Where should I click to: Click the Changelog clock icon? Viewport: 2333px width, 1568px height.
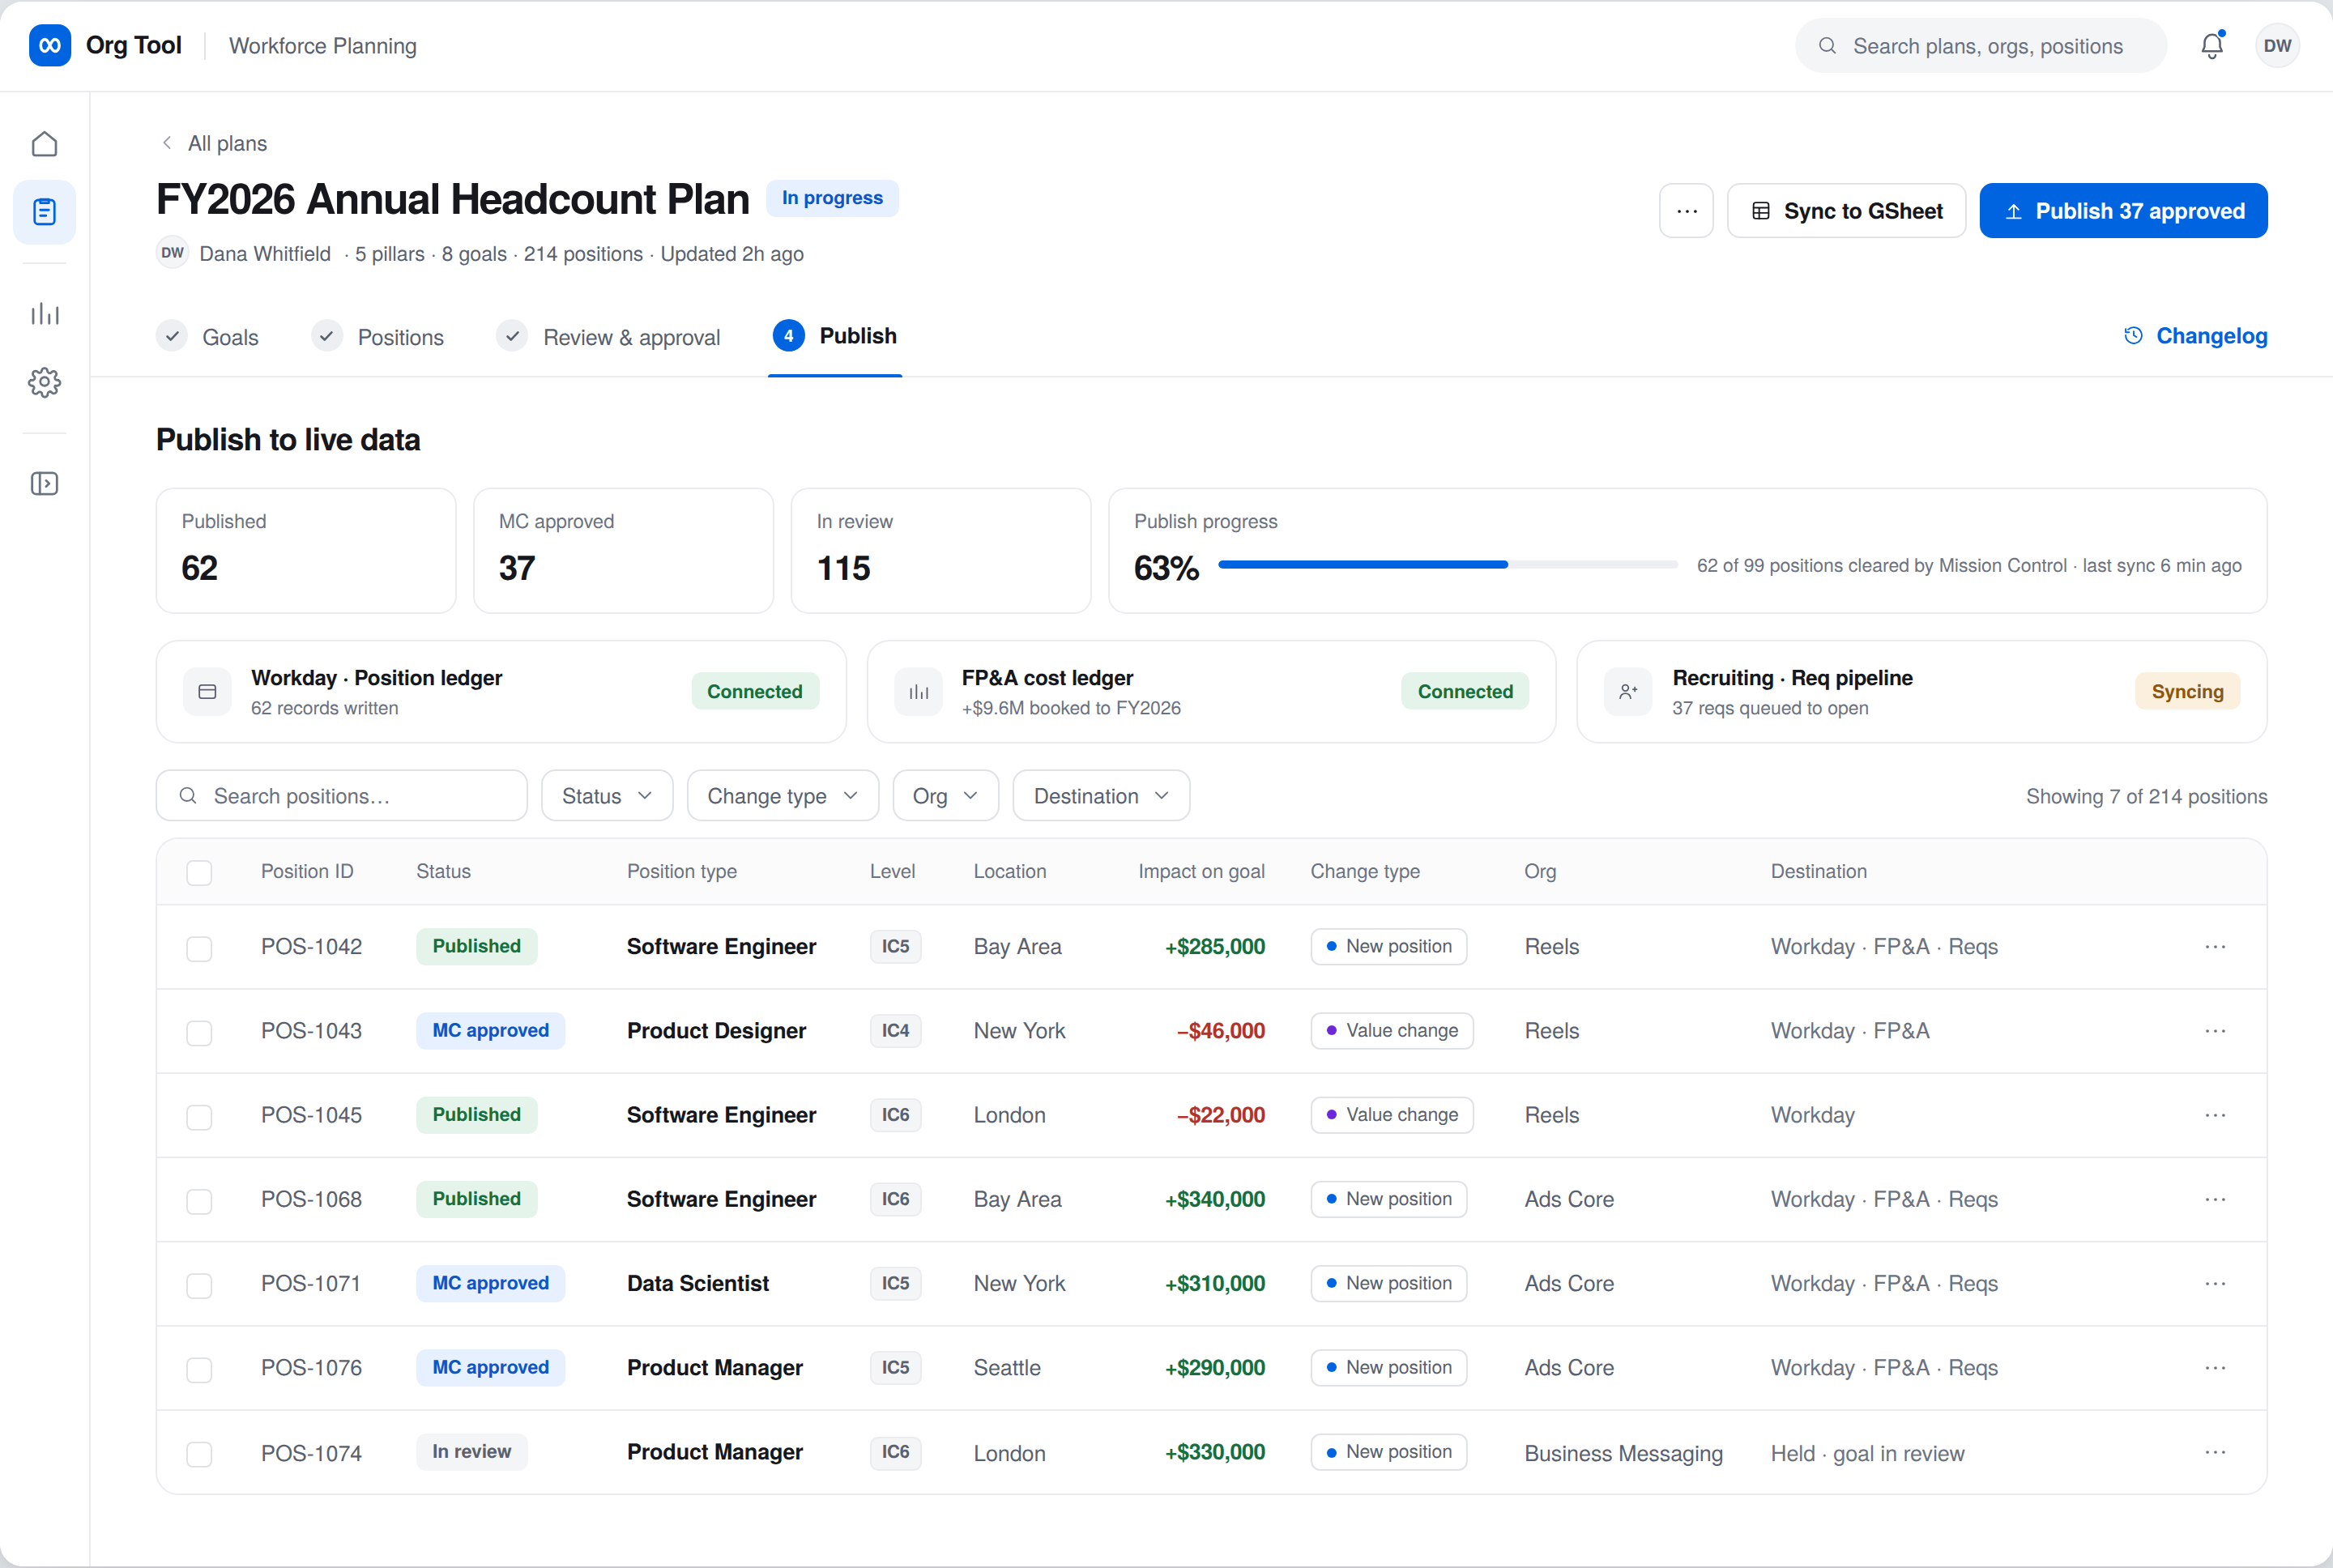point(2133,336)
